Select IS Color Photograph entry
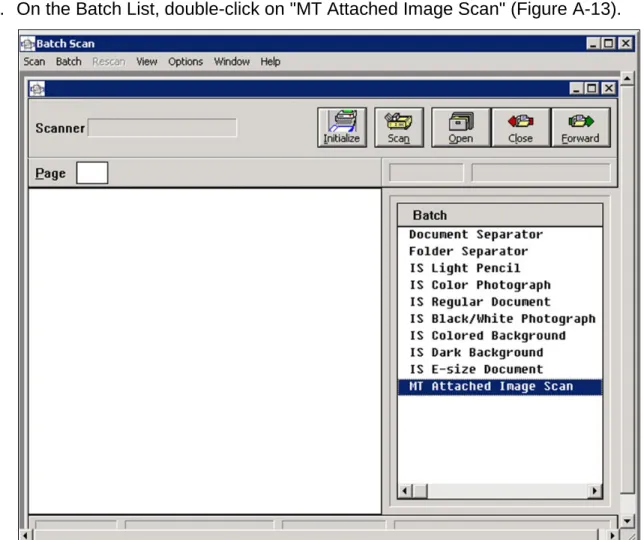The image size is (644, 540). coord(500,285)
